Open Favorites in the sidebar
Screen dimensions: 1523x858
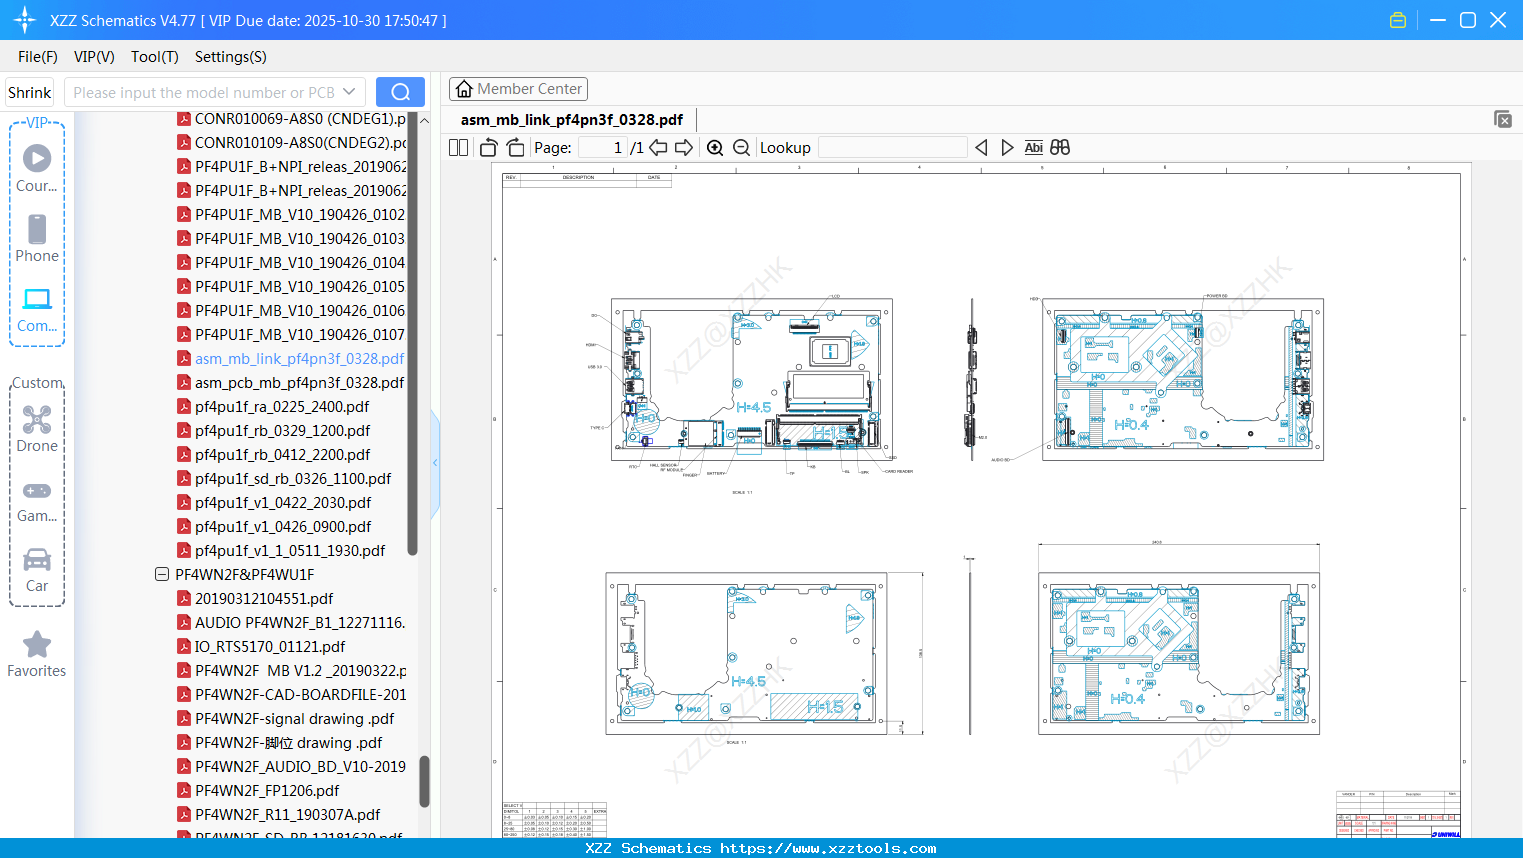click(37, 655)
